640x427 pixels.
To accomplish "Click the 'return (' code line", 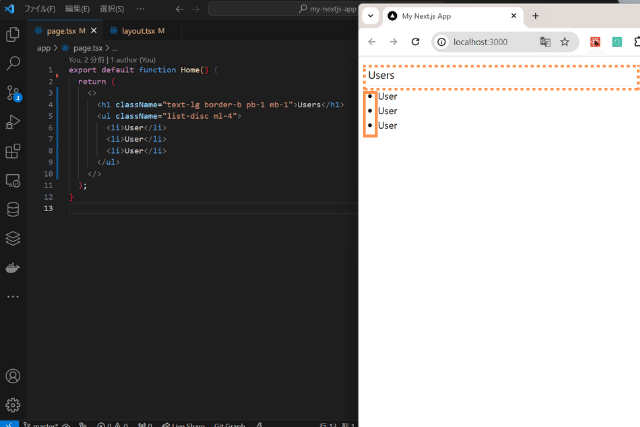I will click(x=97, y=81).
